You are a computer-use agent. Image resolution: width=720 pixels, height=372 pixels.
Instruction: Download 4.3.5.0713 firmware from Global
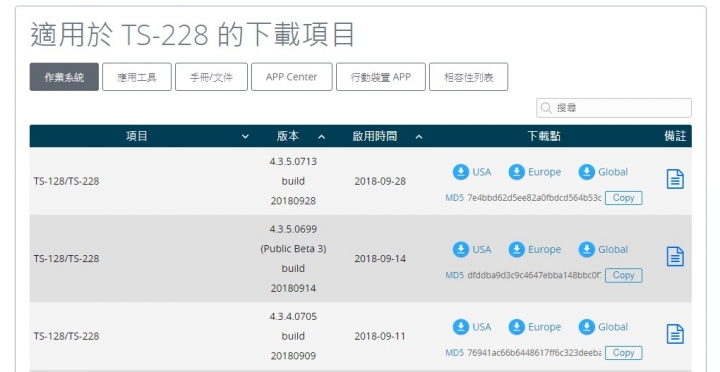[x=602, y=172]
